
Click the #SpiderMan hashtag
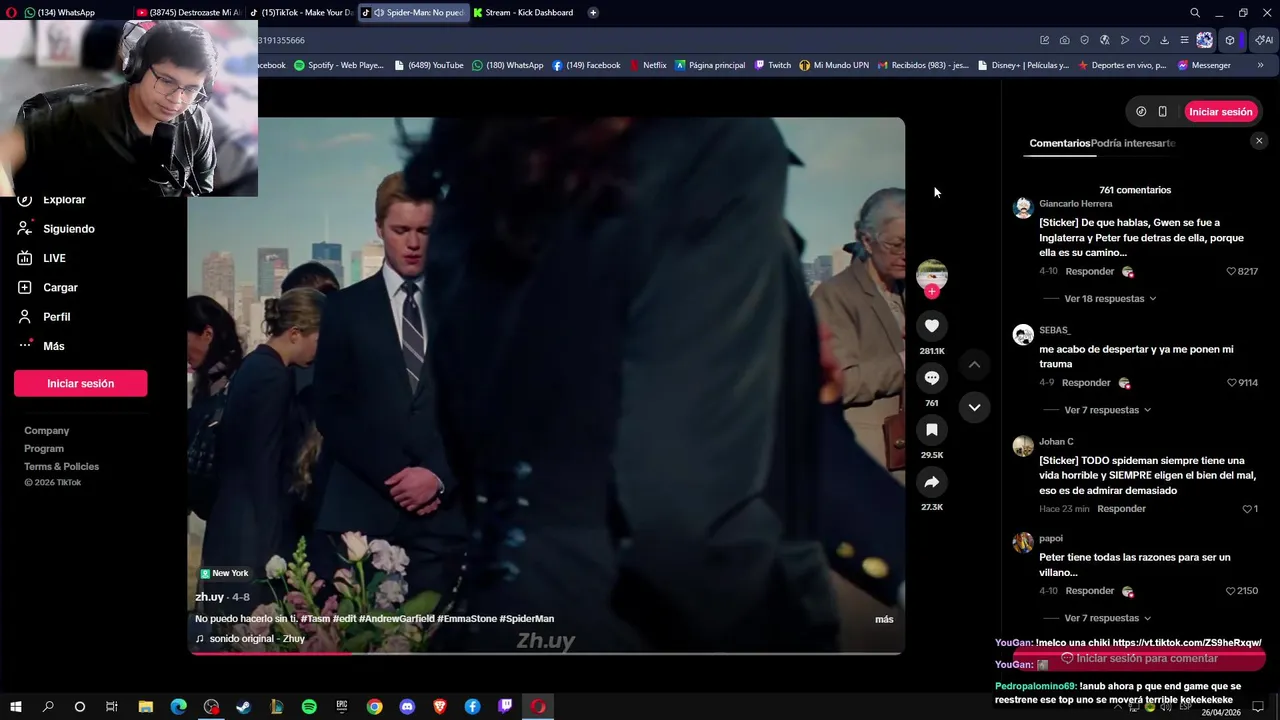coord(526,619)
